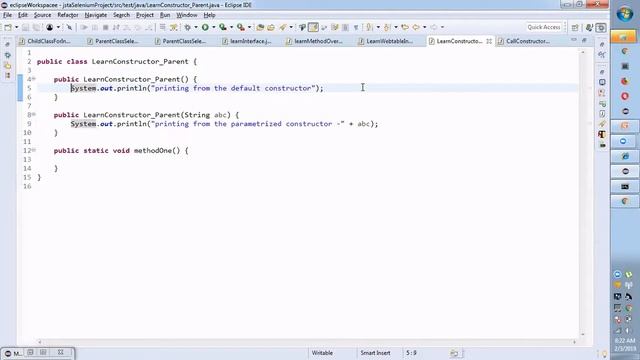Click the Resume debug toolbar icon
640x360 pixels.
pos(84,27)
